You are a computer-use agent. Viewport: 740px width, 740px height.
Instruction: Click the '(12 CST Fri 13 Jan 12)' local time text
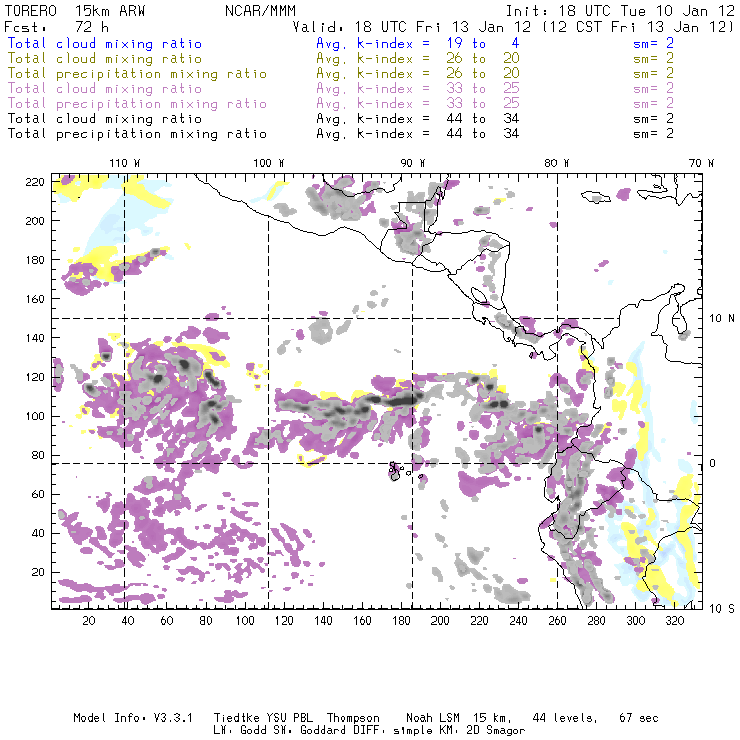click(x=638, y=27)
